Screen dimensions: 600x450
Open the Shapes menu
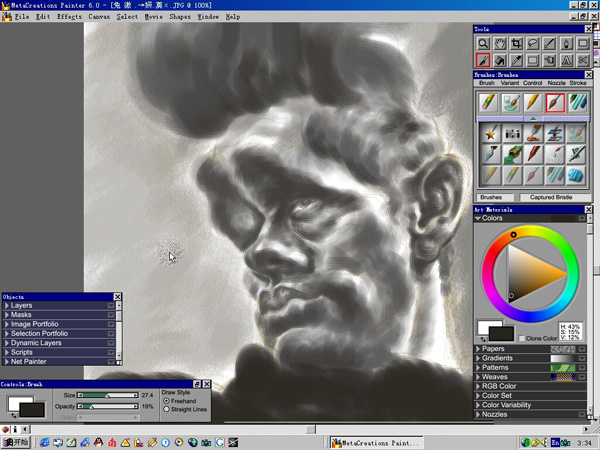(180, 16)
